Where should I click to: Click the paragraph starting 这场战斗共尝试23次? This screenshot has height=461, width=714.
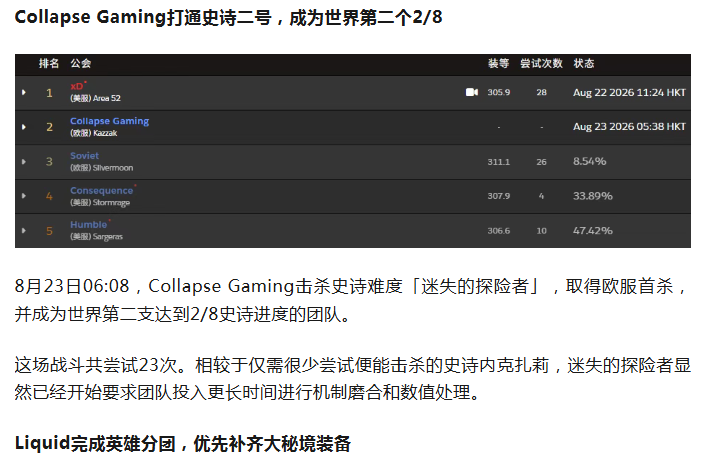[x=353, y=379]
